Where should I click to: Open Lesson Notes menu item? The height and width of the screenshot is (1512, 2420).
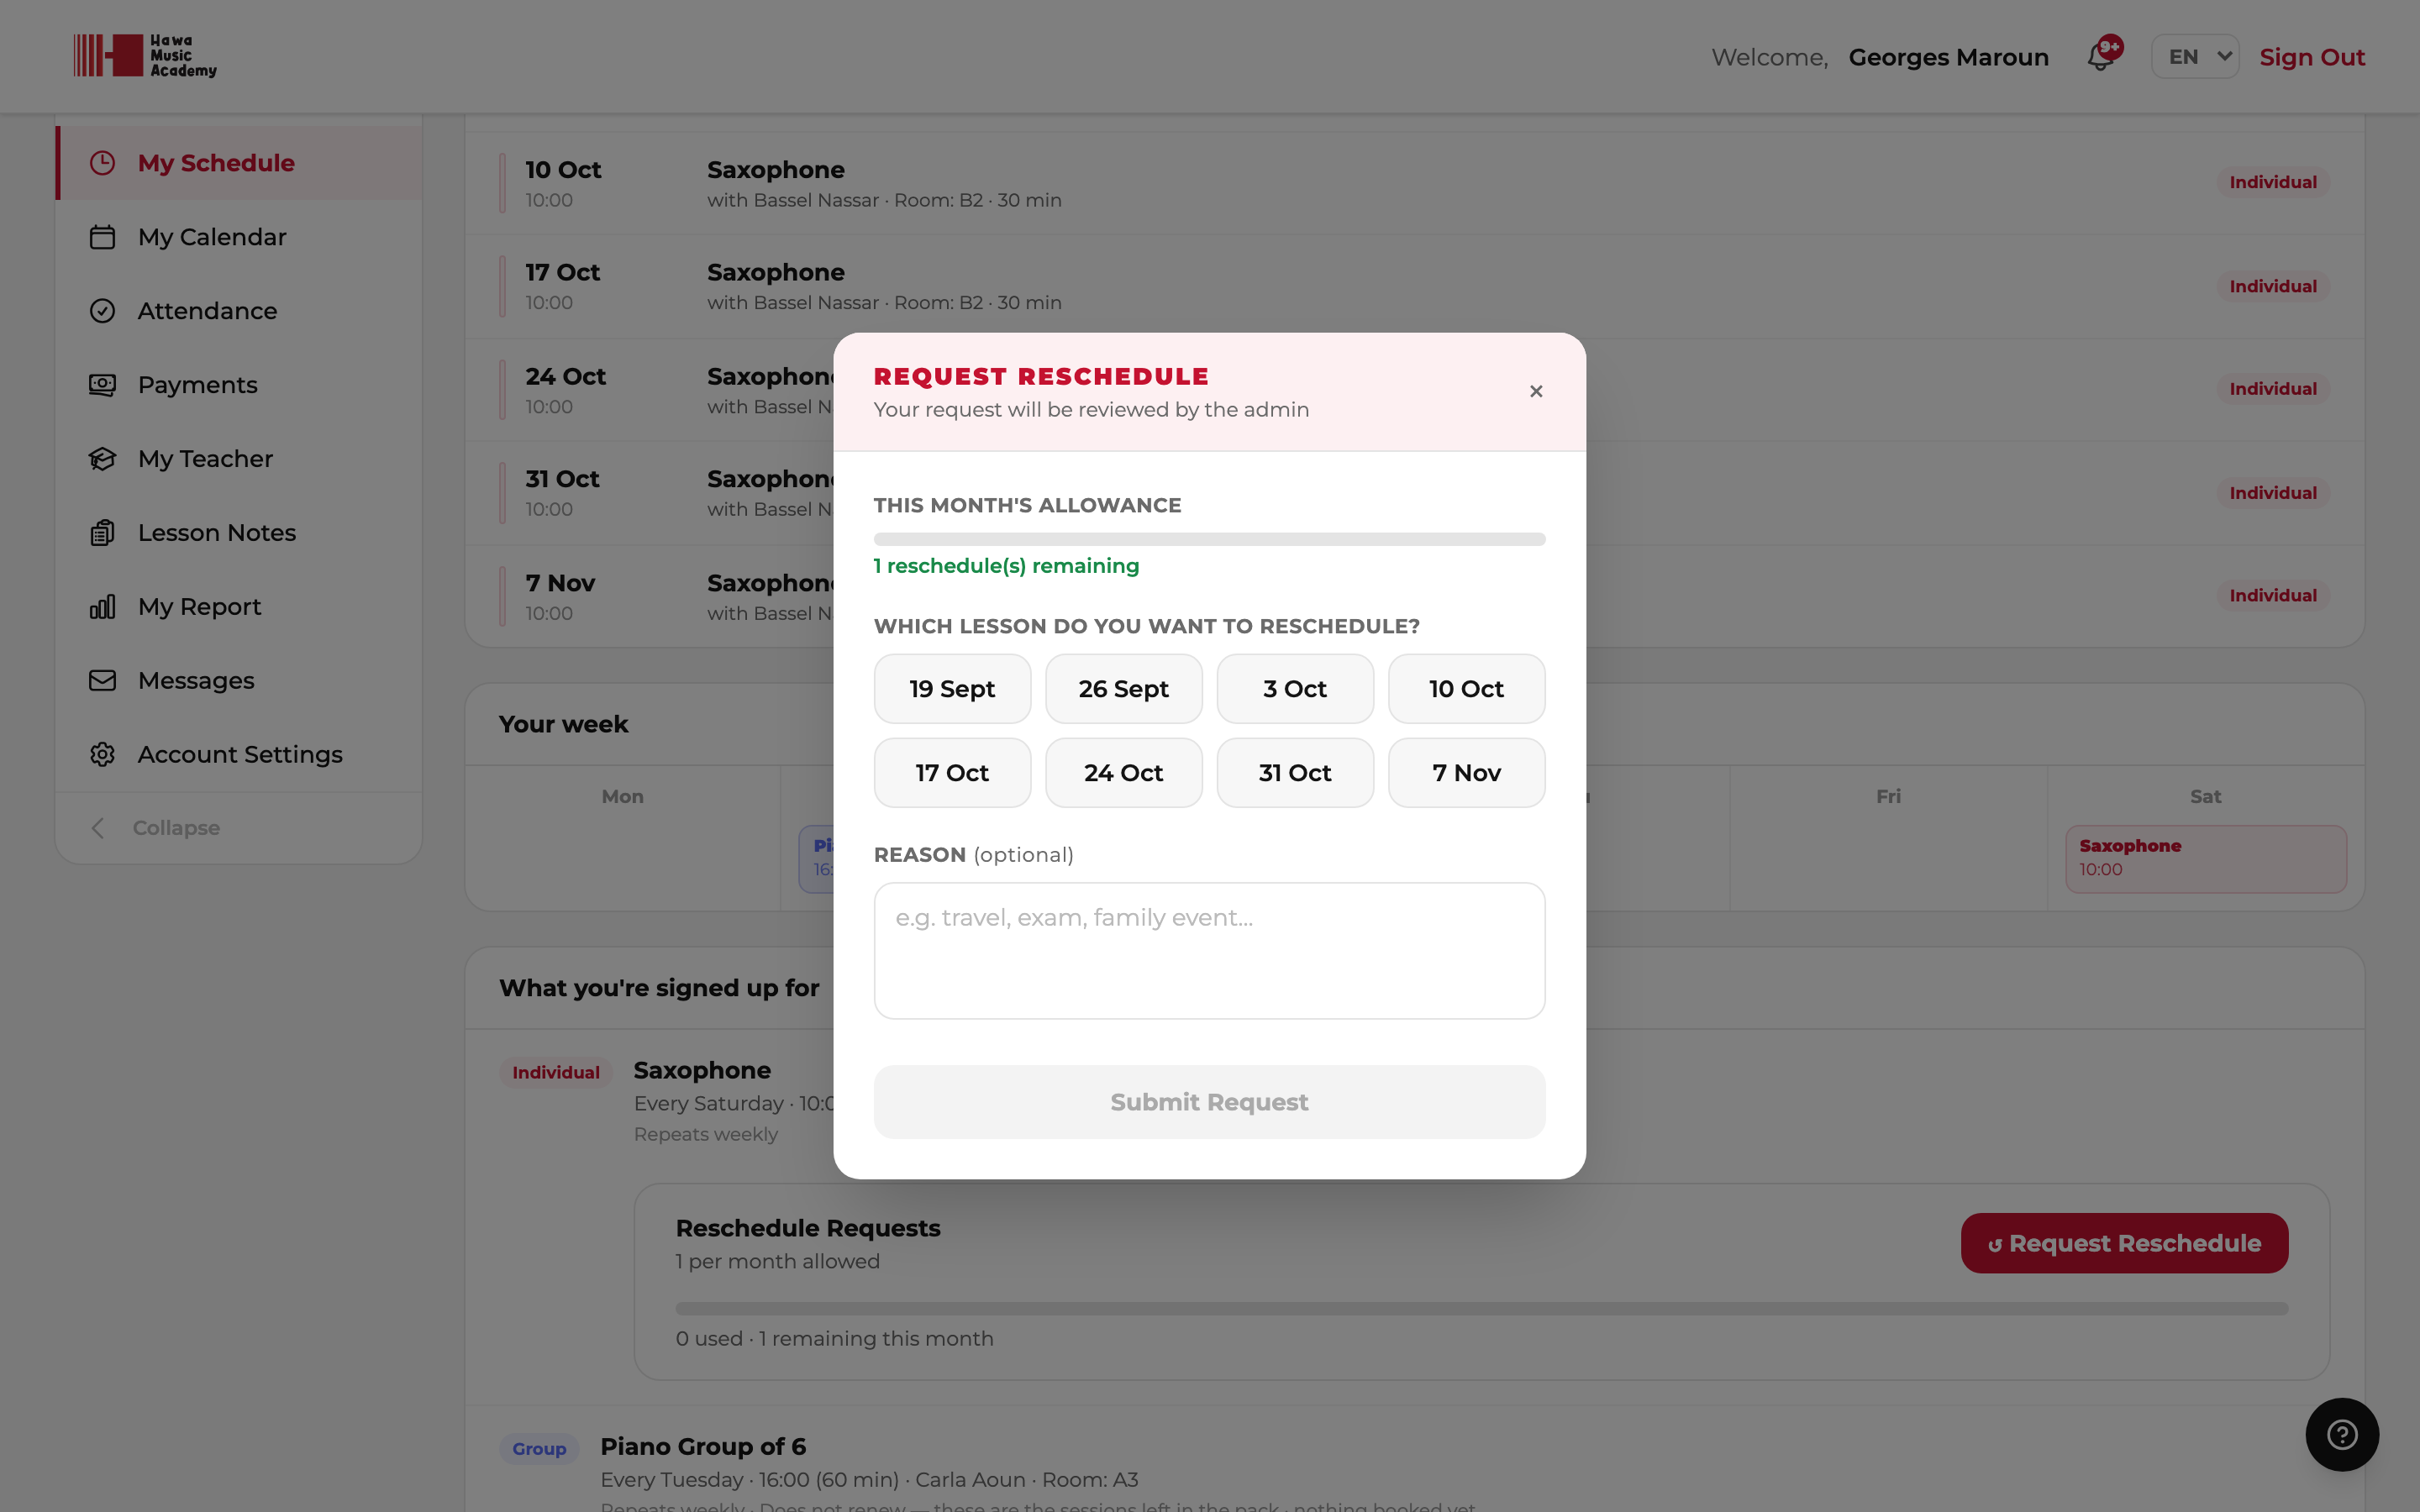tap(238, 533)
